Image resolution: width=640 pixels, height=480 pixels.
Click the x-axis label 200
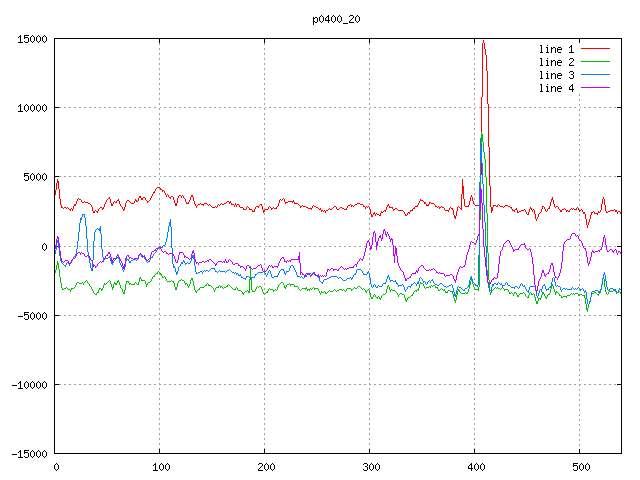266,467
